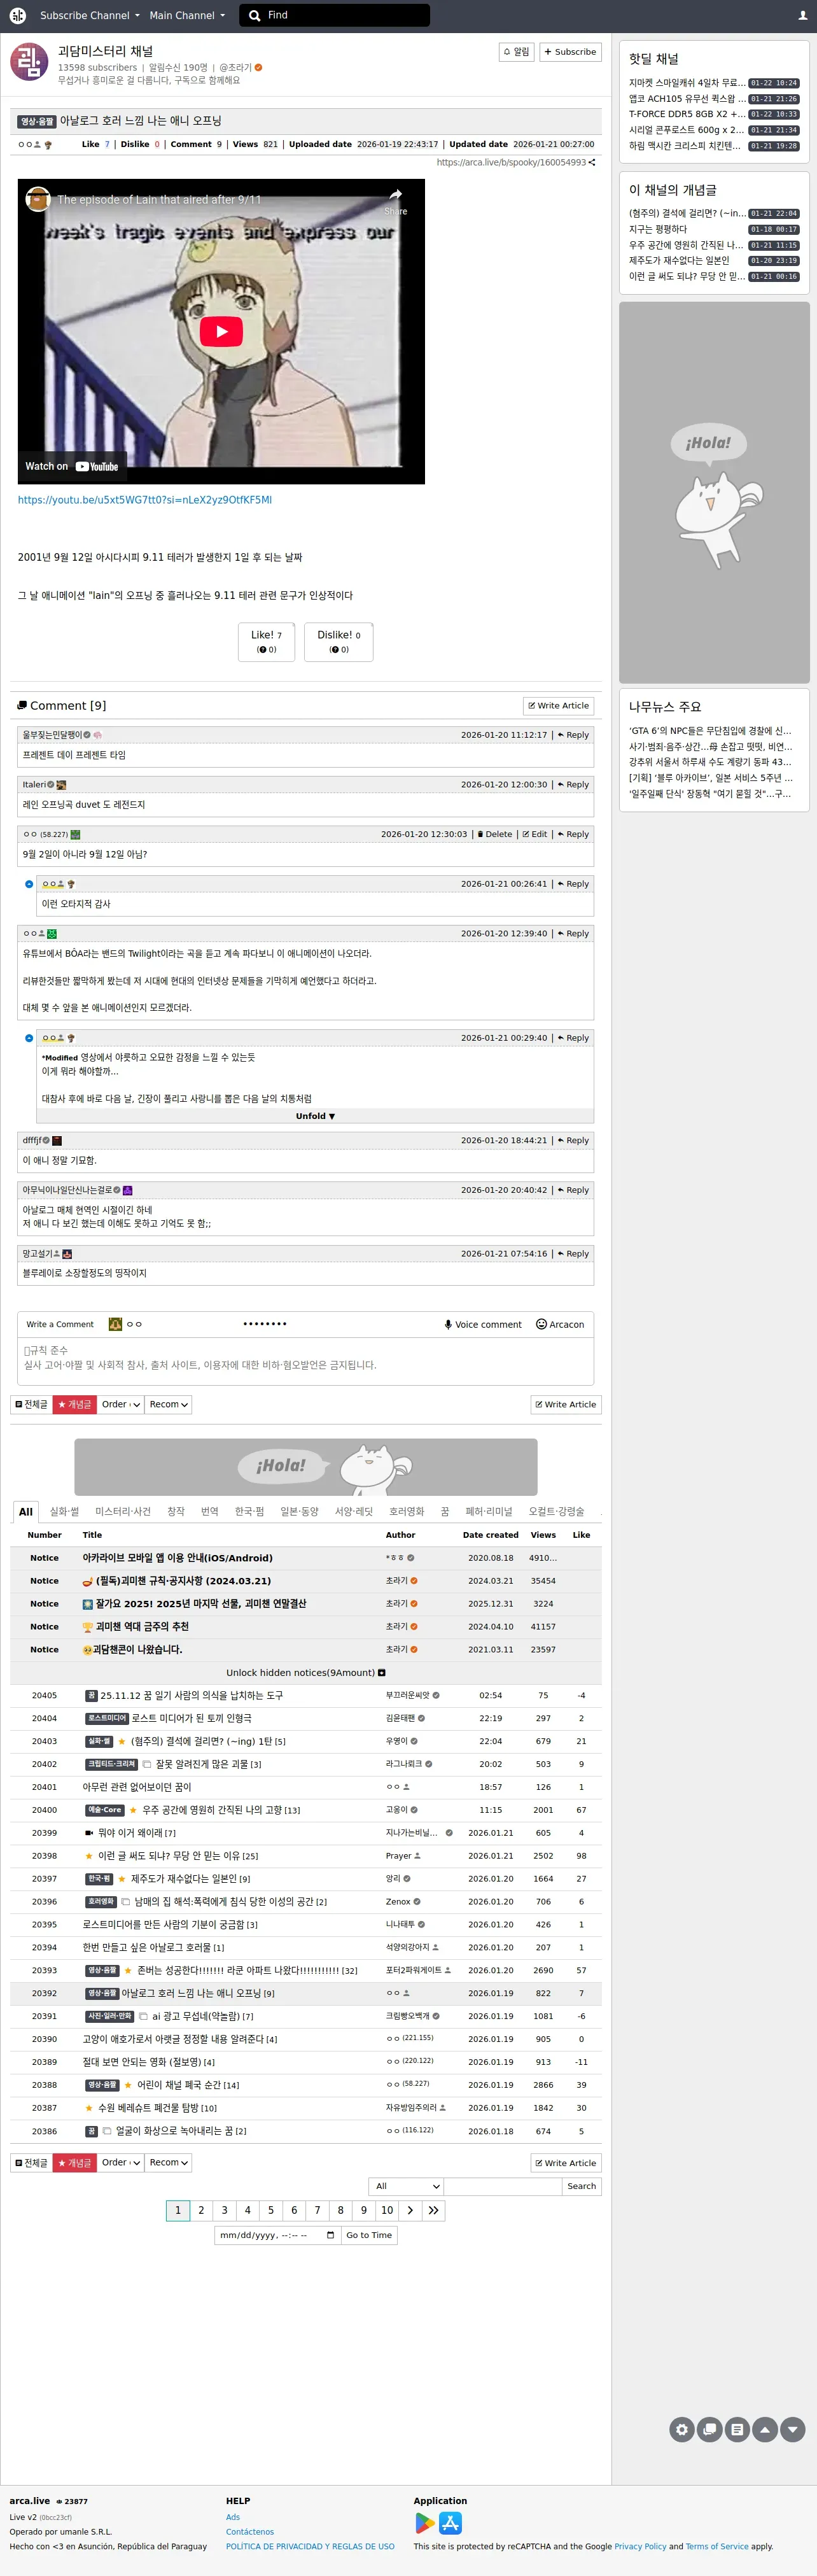This screenshot has height=2576, width=817.
Task: Open article 우주 공간에 영원히 간직된 나의 고향
Action: pyautogui.click(x=212, y=1810)
